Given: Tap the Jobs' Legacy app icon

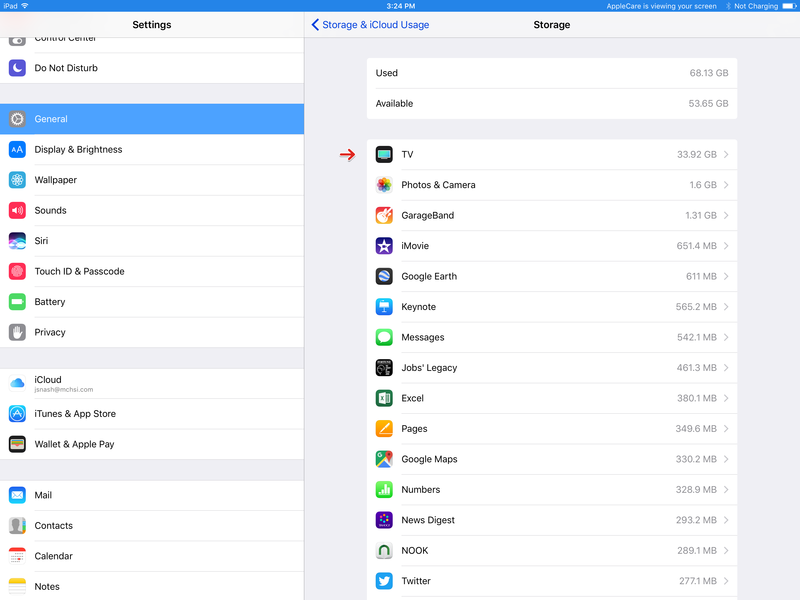Looking at the screenshot, I should coord(384,367).
